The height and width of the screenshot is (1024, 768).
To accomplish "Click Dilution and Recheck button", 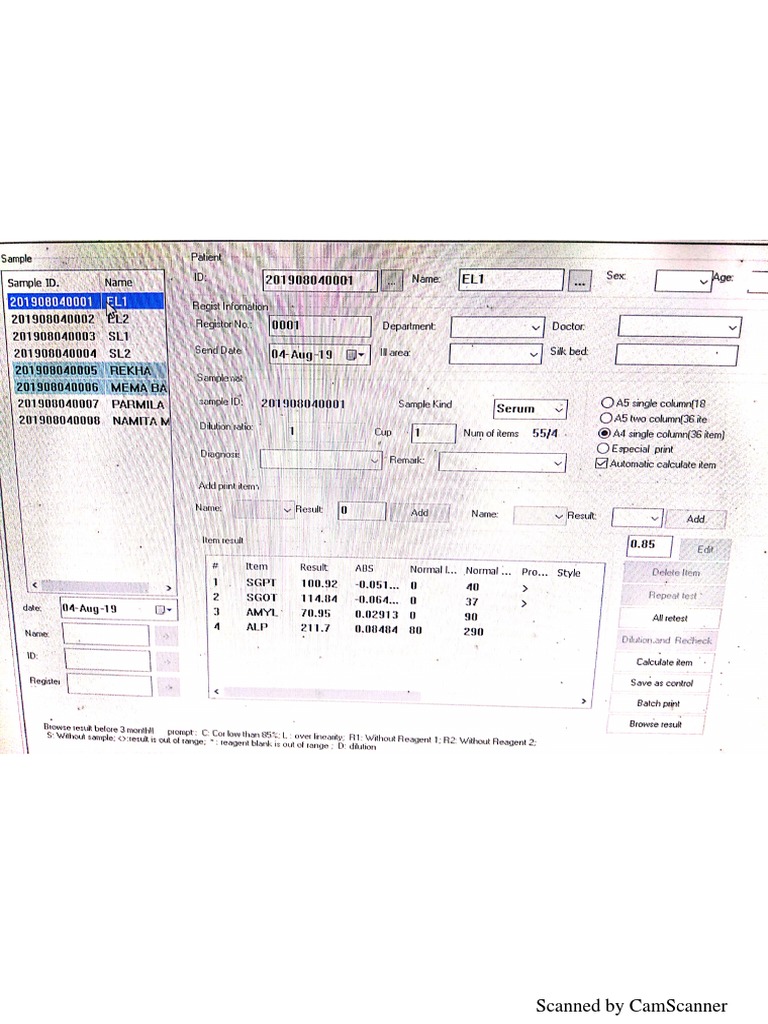I will 666,640.
